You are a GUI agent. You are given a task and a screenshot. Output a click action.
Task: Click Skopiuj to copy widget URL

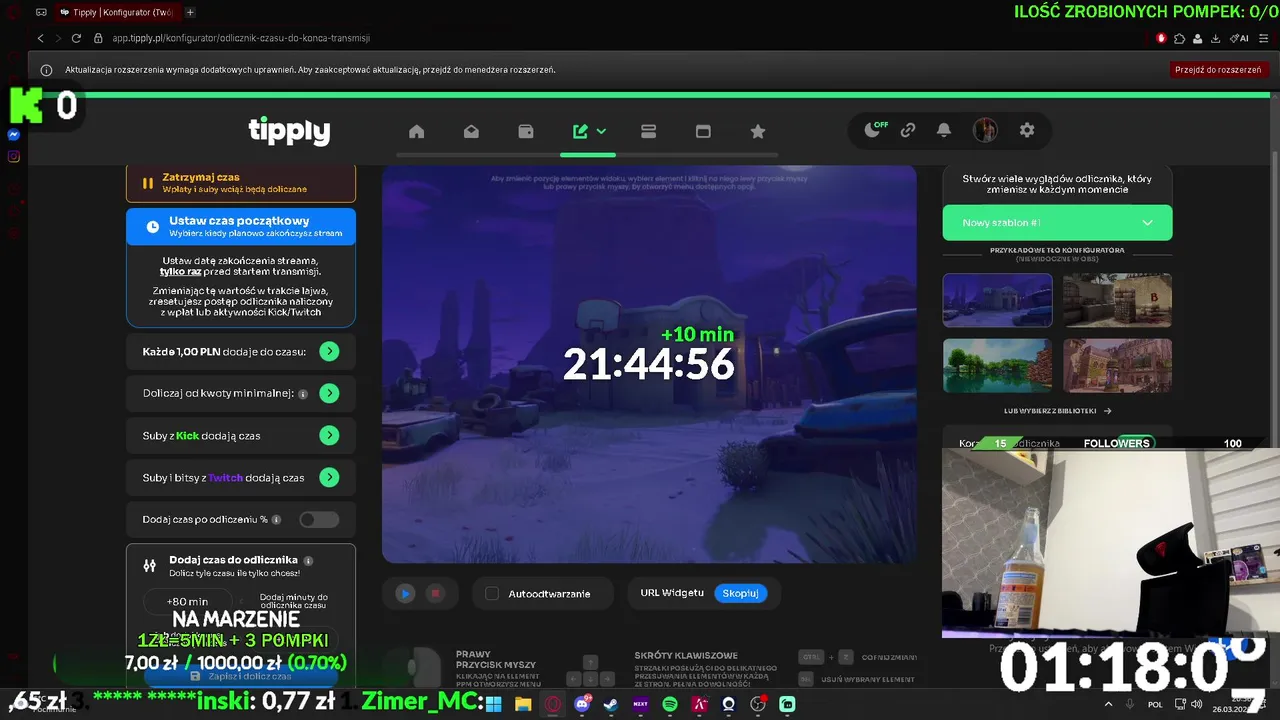click(x=740, y=593)
